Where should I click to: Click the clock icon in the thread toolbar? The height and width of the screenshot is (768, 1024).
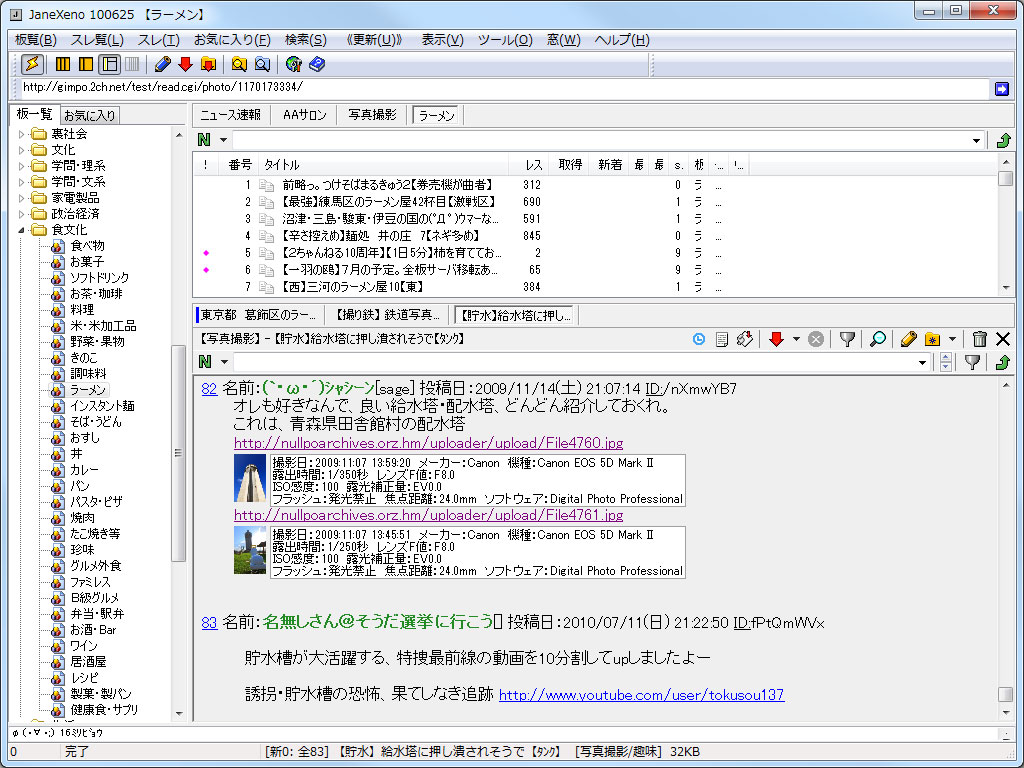(699, 338)
